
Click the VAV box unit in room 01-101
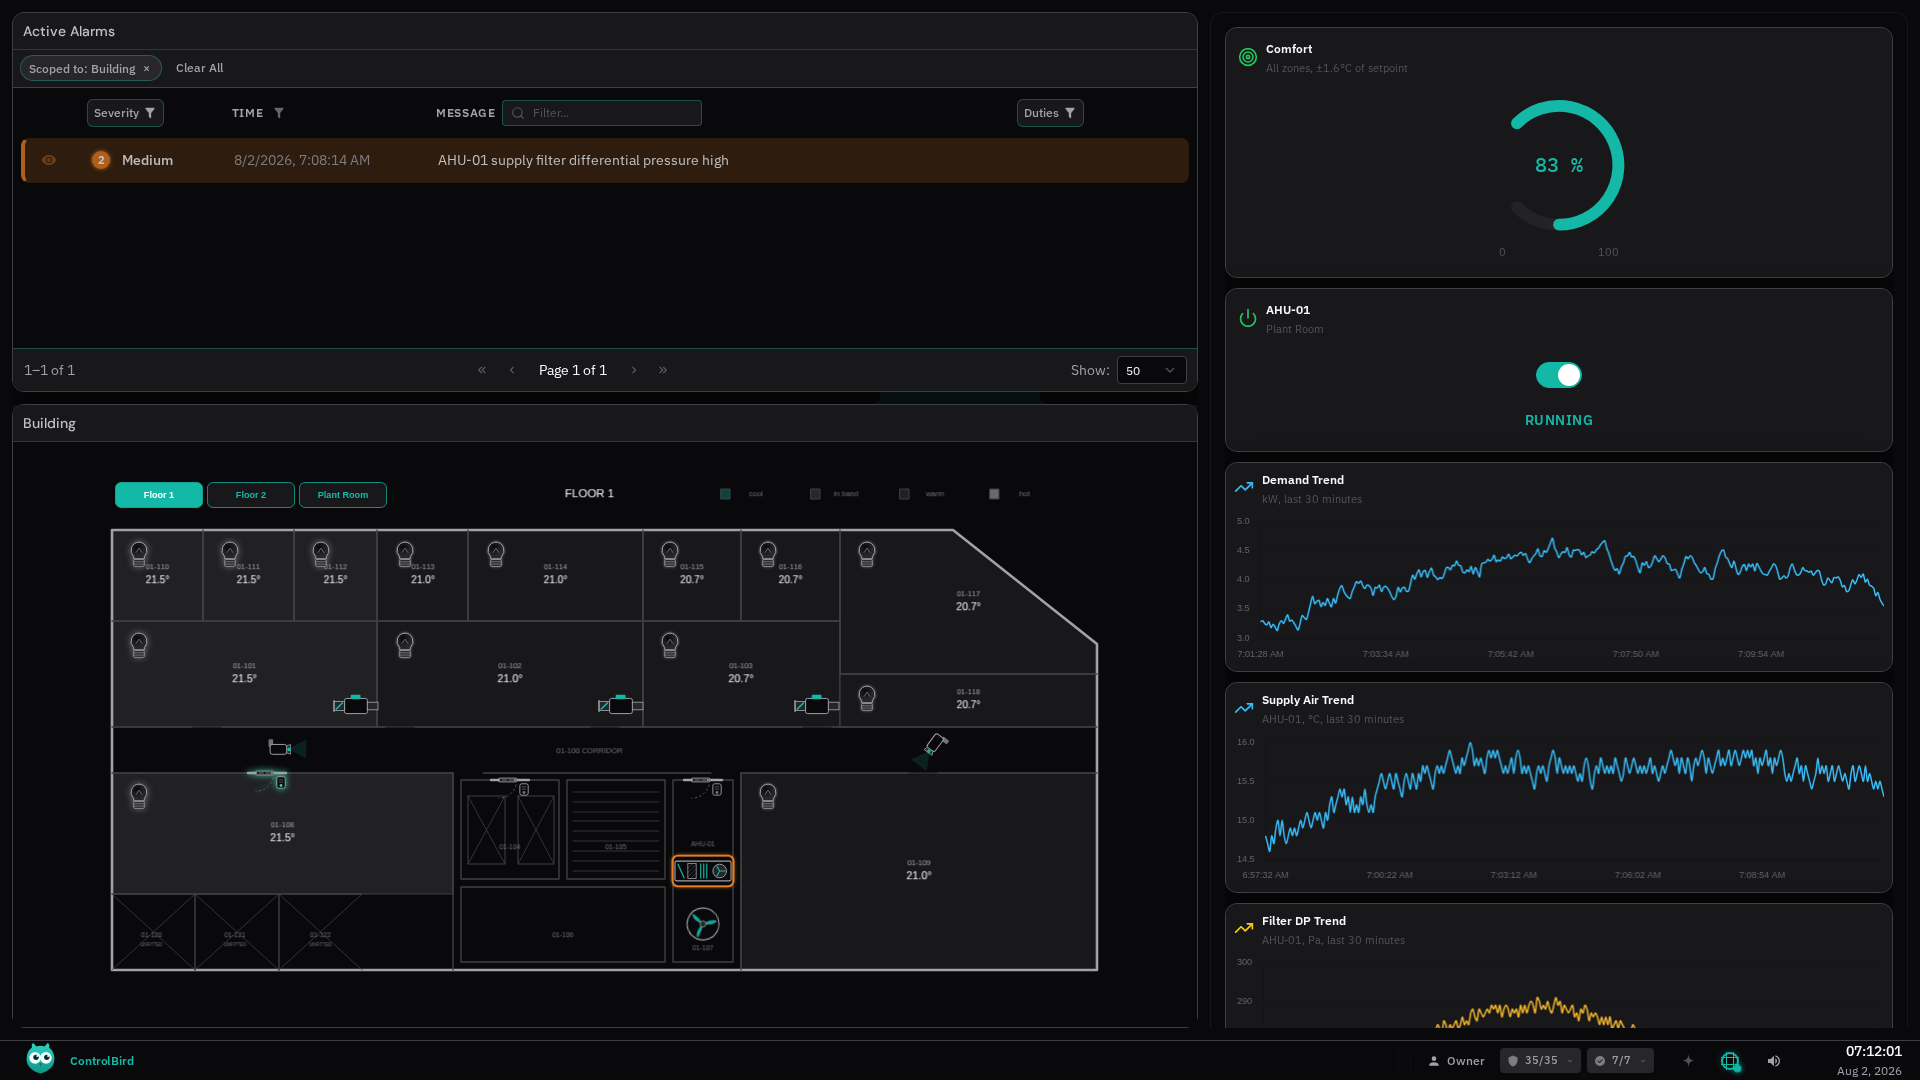[x=355, y=705]
